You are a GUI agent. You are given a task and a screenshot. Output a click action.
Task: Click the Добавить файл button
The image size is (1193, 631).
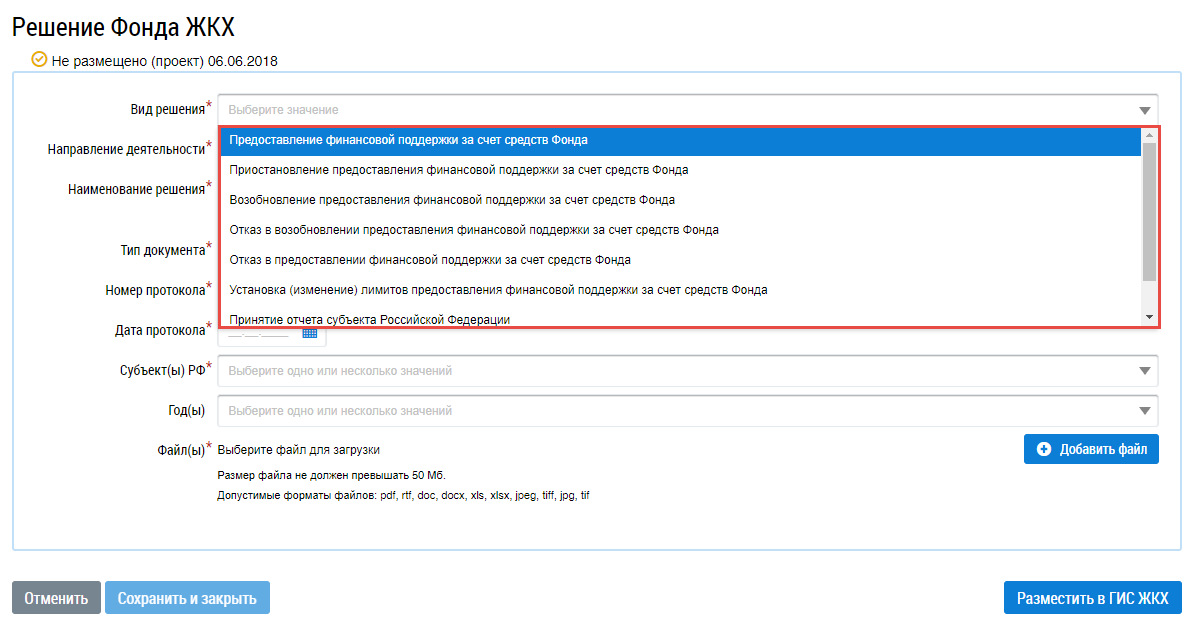coord(1091,450)
